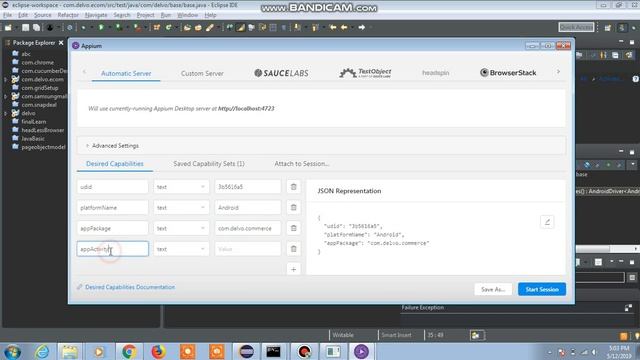Viewport: 640px width, 360px height.
Task: Open Internet Explorer from the taskbar
Action: (x=42, y=351)
